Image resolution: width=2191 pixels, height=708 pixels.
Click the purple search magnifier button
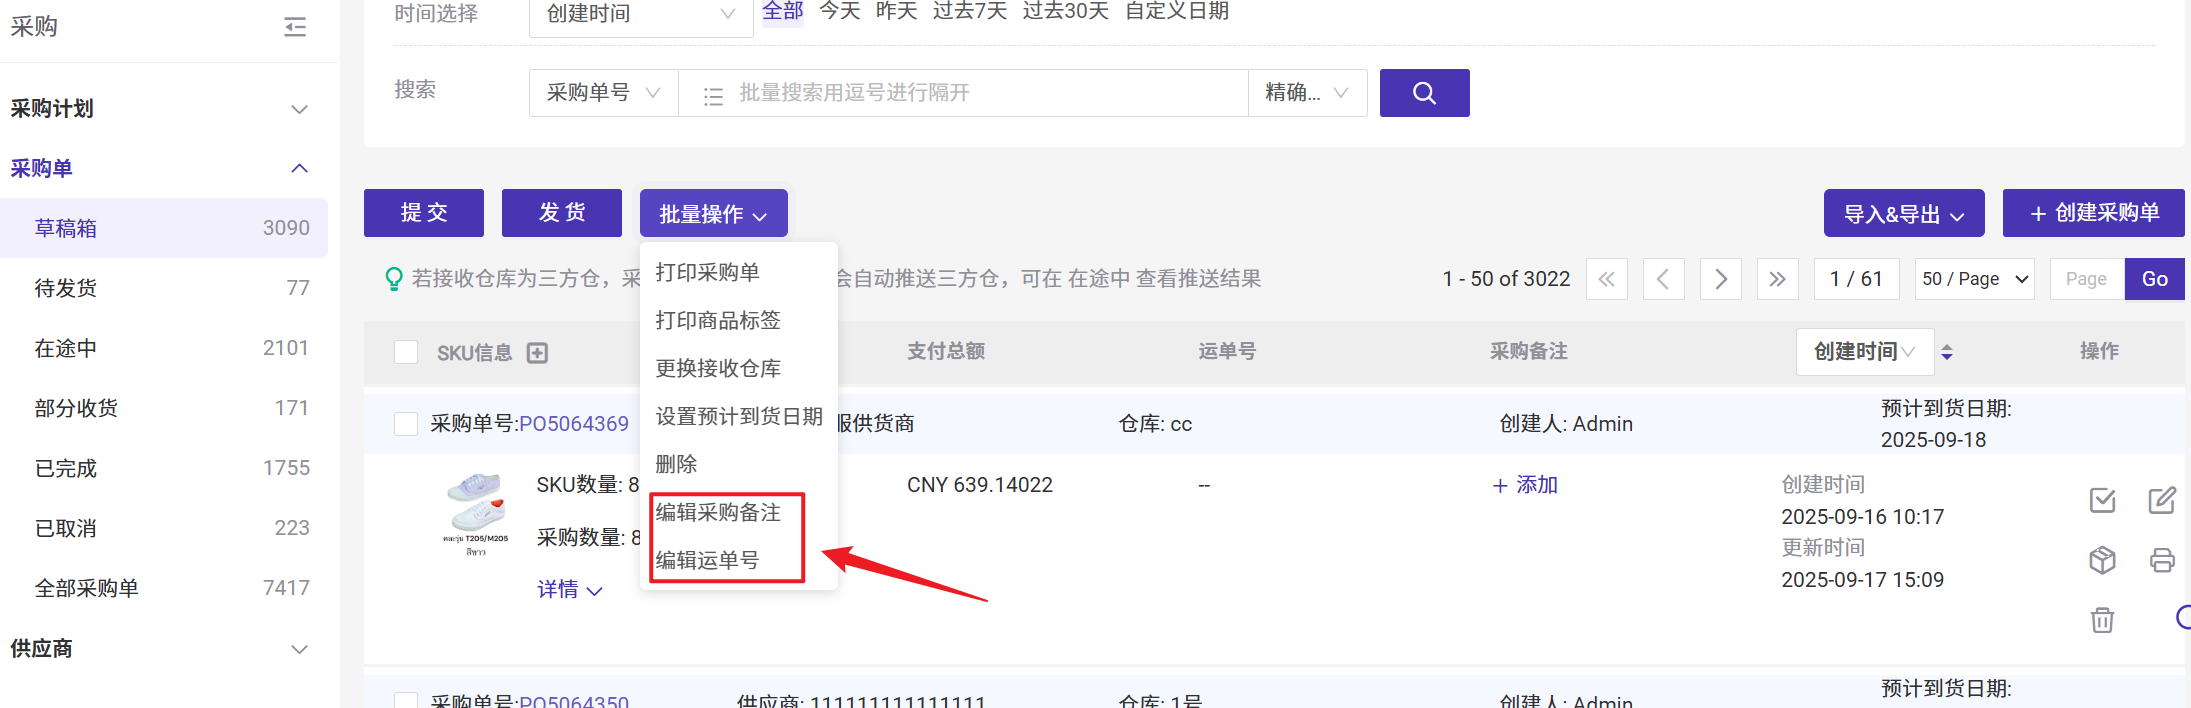(1424, 93)
